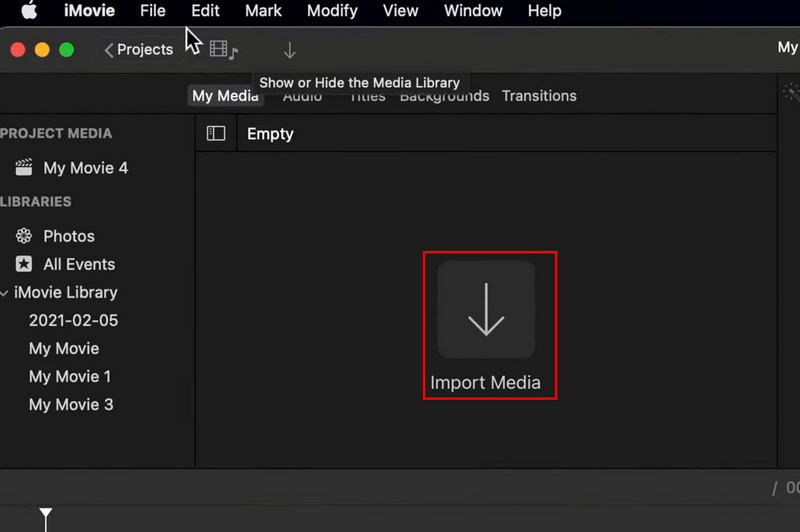800x532 pixels.
Task: Open the Modify menu
Action: [x=332, y=11]
